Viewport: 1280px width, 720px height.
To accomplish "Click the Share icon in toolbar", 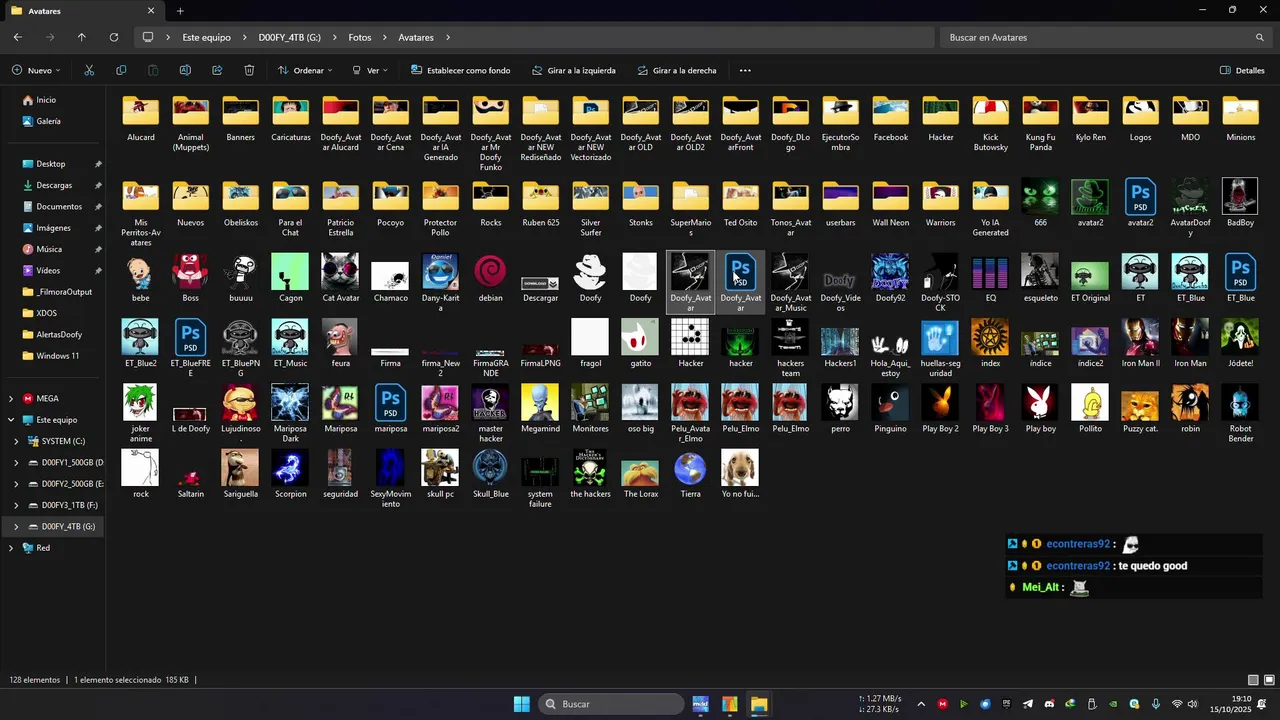I will (x=217, y=70).
